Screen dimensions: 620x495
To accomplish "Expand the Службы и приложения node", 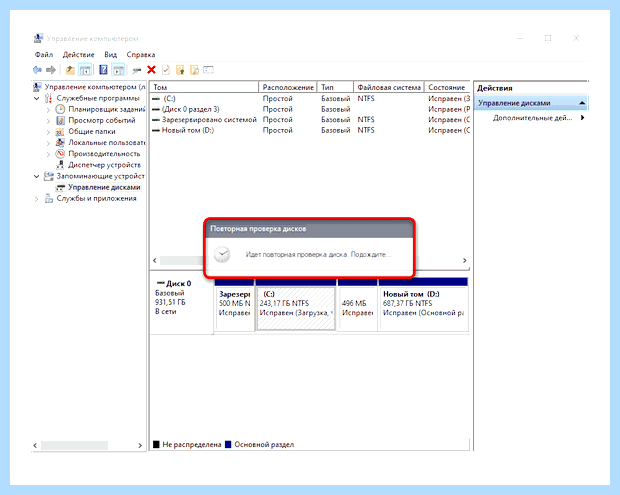I will (x=37, y=199).
